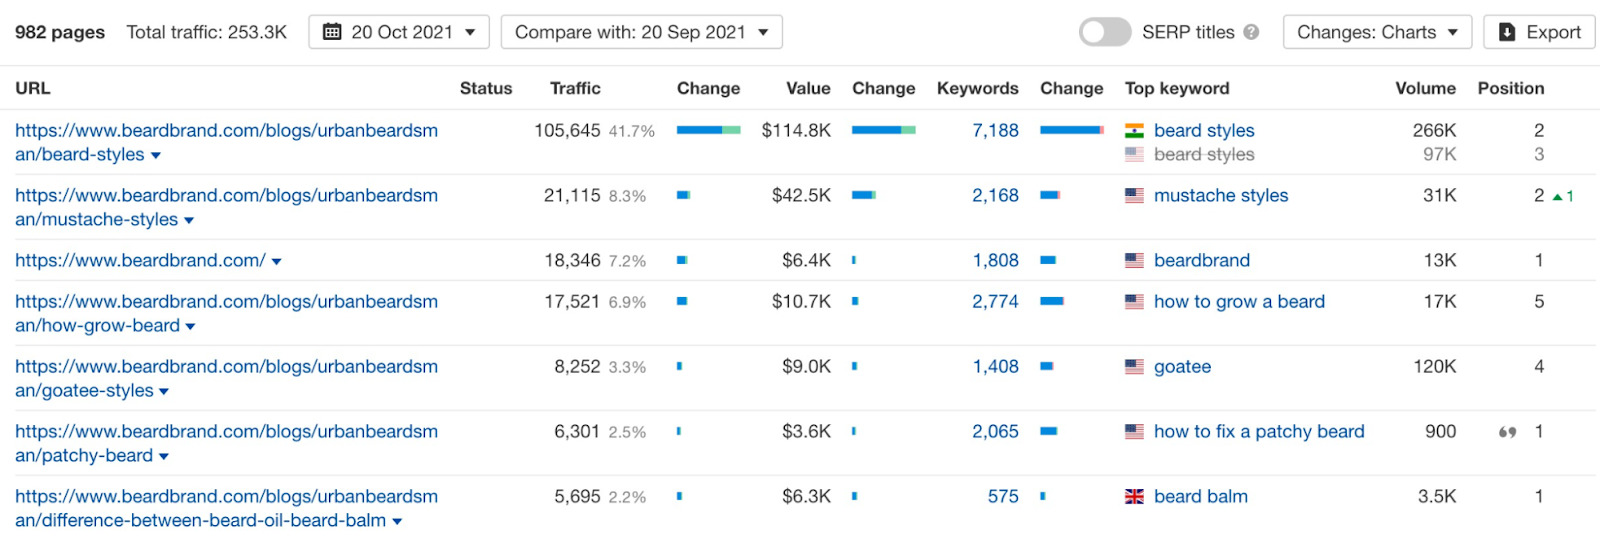
Task: Click the 'how to grow a beard' keyword
Action: (x=1239, y=301)
